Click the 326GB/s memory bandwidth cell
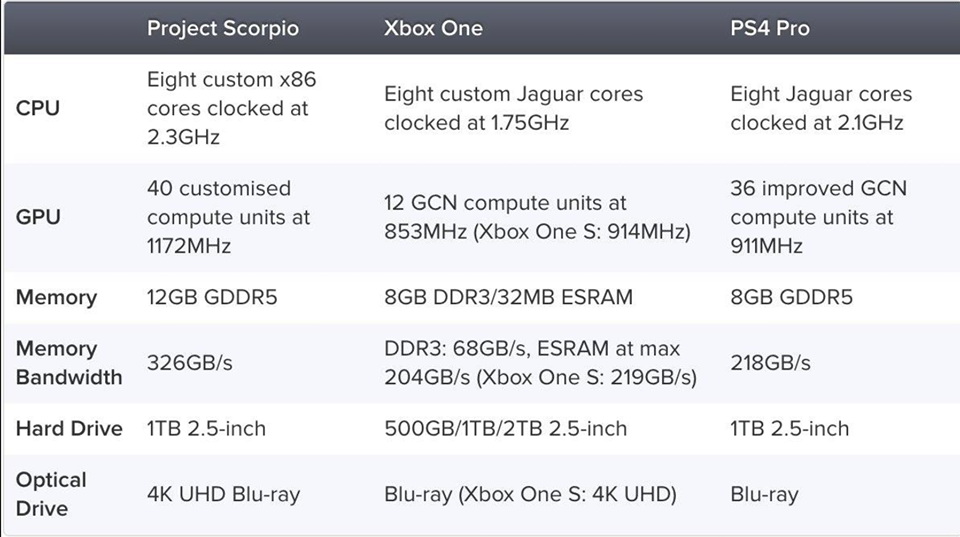The image size is (960, 537). point(190,363)
